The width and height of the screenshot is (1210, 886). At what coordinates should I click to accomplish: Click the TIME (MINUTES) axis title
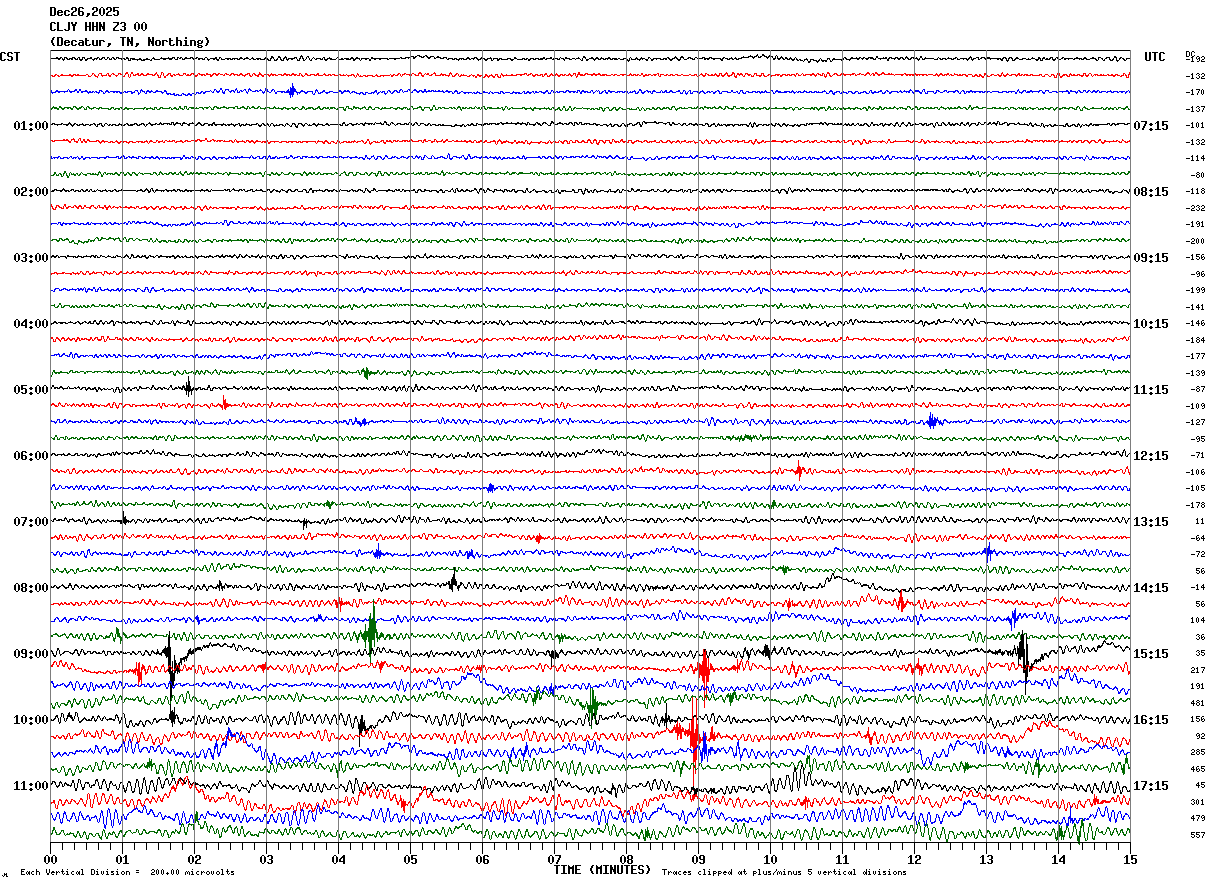tap(602, 870)
